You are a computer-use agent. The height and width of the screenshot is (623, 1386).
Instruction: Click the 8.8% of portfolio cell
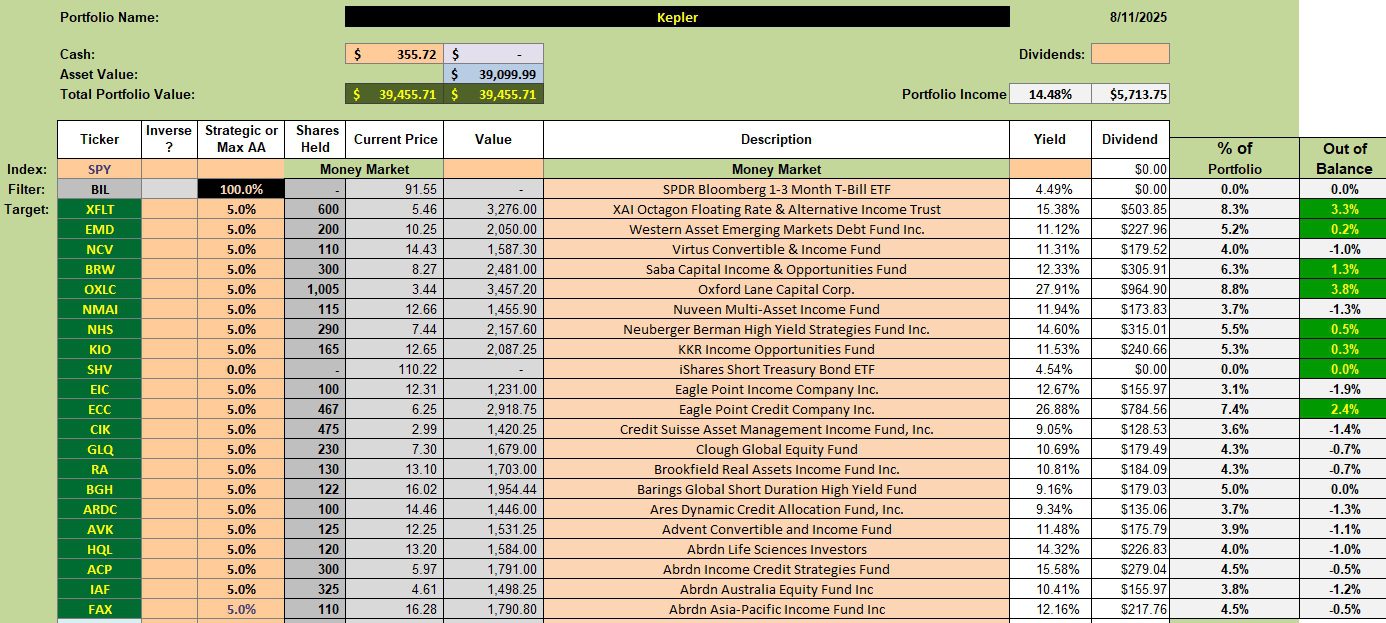pos(1234,289)
